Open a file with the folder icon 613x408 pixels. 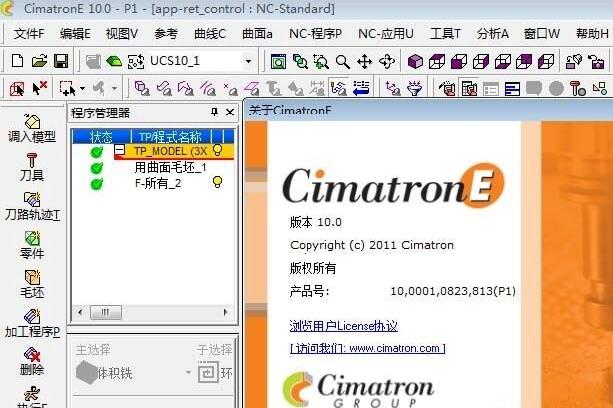click(x=39, y=61)
